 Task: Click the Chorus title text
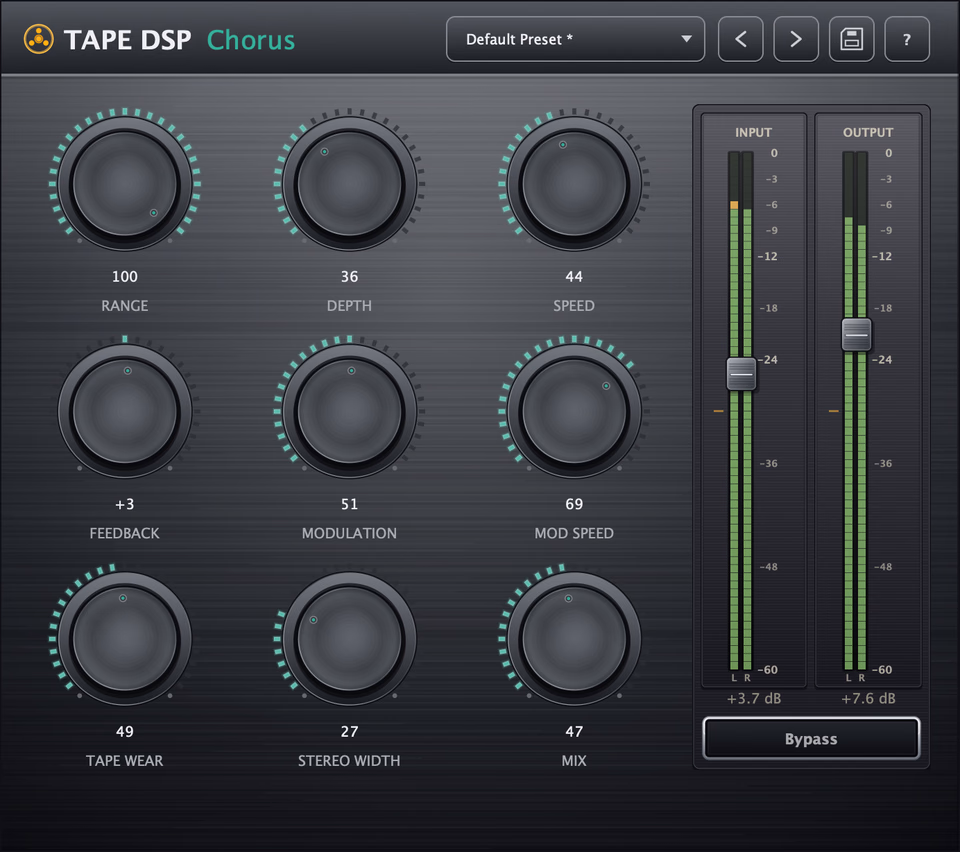pyautogui.click(x=251, y=40)
